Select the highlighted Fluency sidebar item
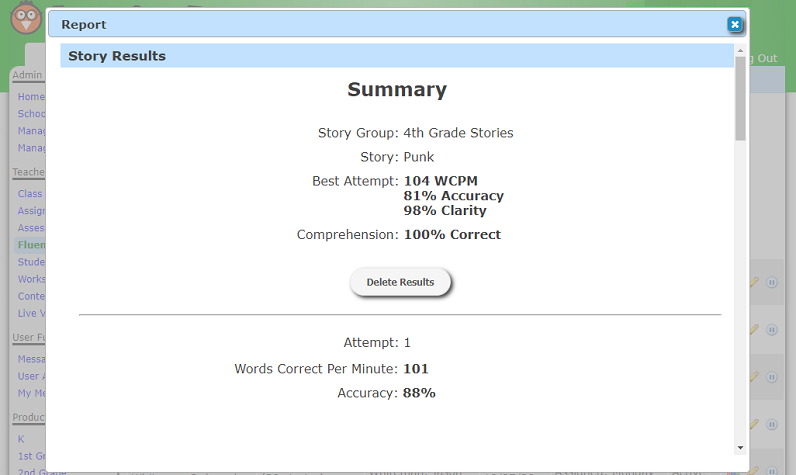 (31, 244)
